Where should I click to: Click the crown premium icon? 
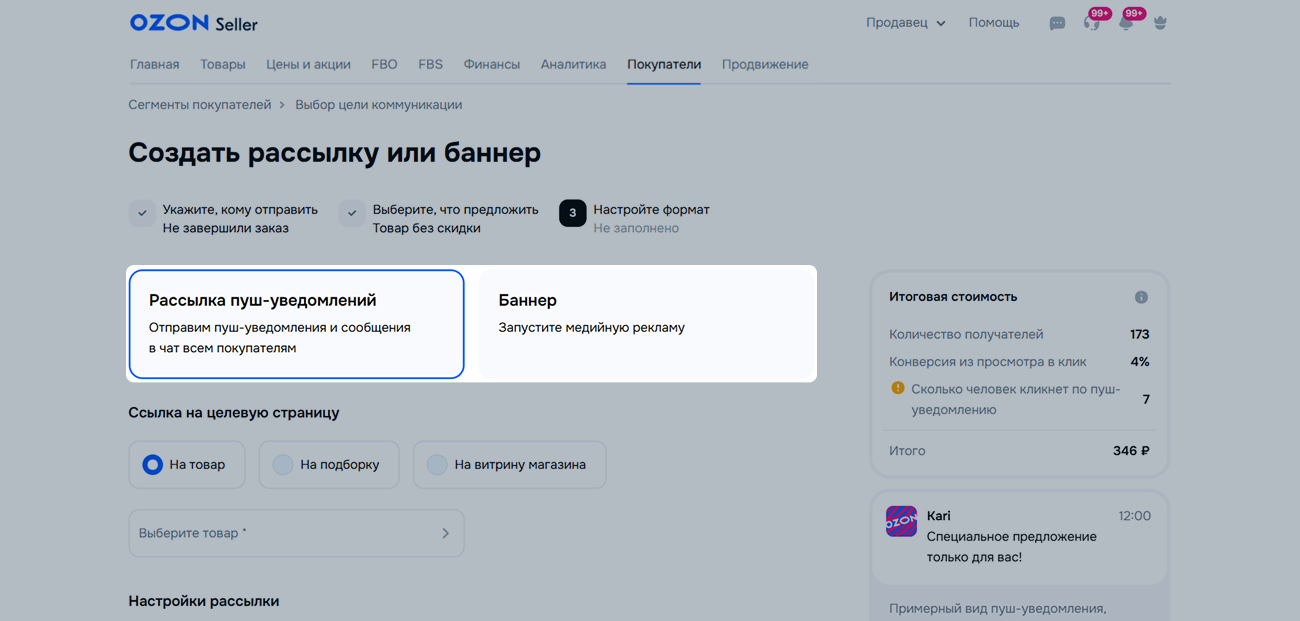tap(1160, 23)
